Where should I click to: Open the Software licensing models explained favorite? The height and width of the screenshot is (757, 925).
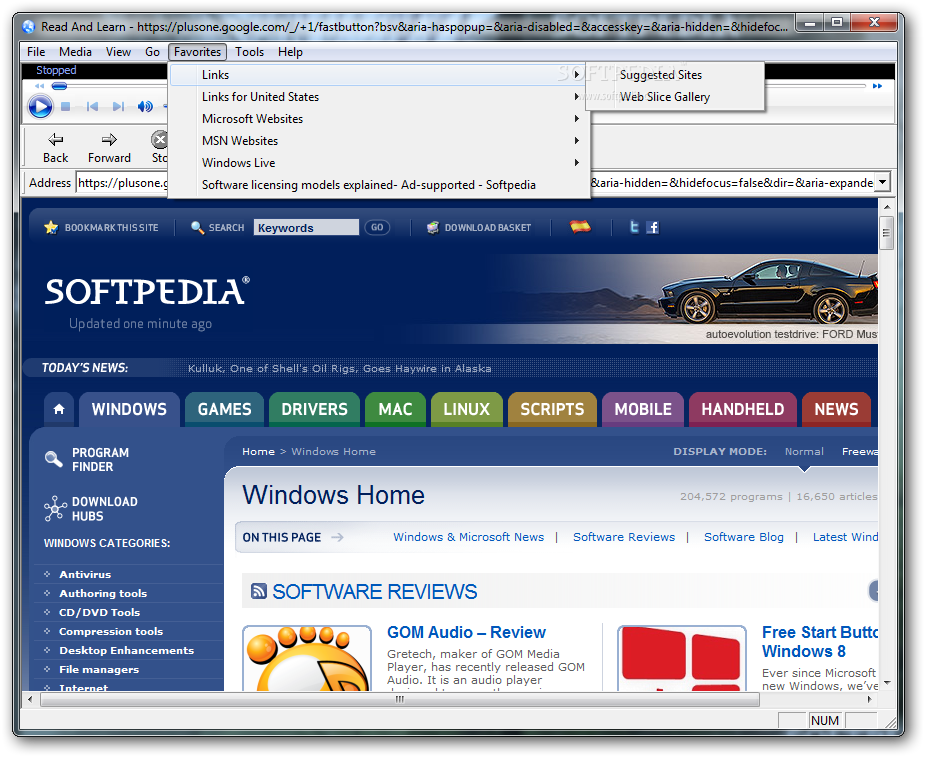(377, 185)
